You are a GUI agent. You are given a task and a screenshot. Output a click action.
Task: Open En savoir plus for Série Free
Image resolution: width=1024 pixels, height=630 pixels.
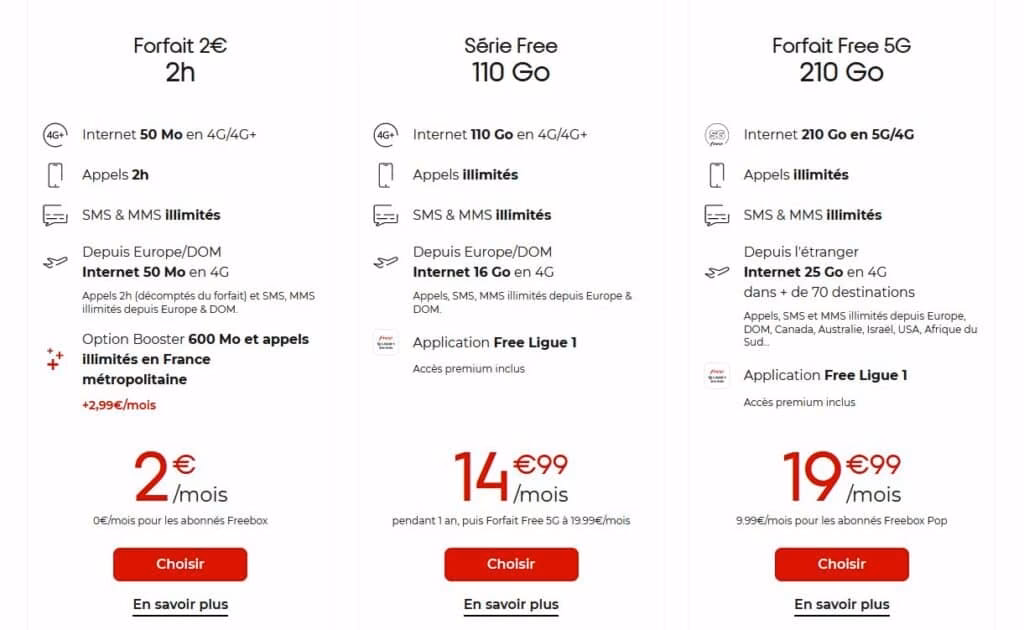click(511, 604)
